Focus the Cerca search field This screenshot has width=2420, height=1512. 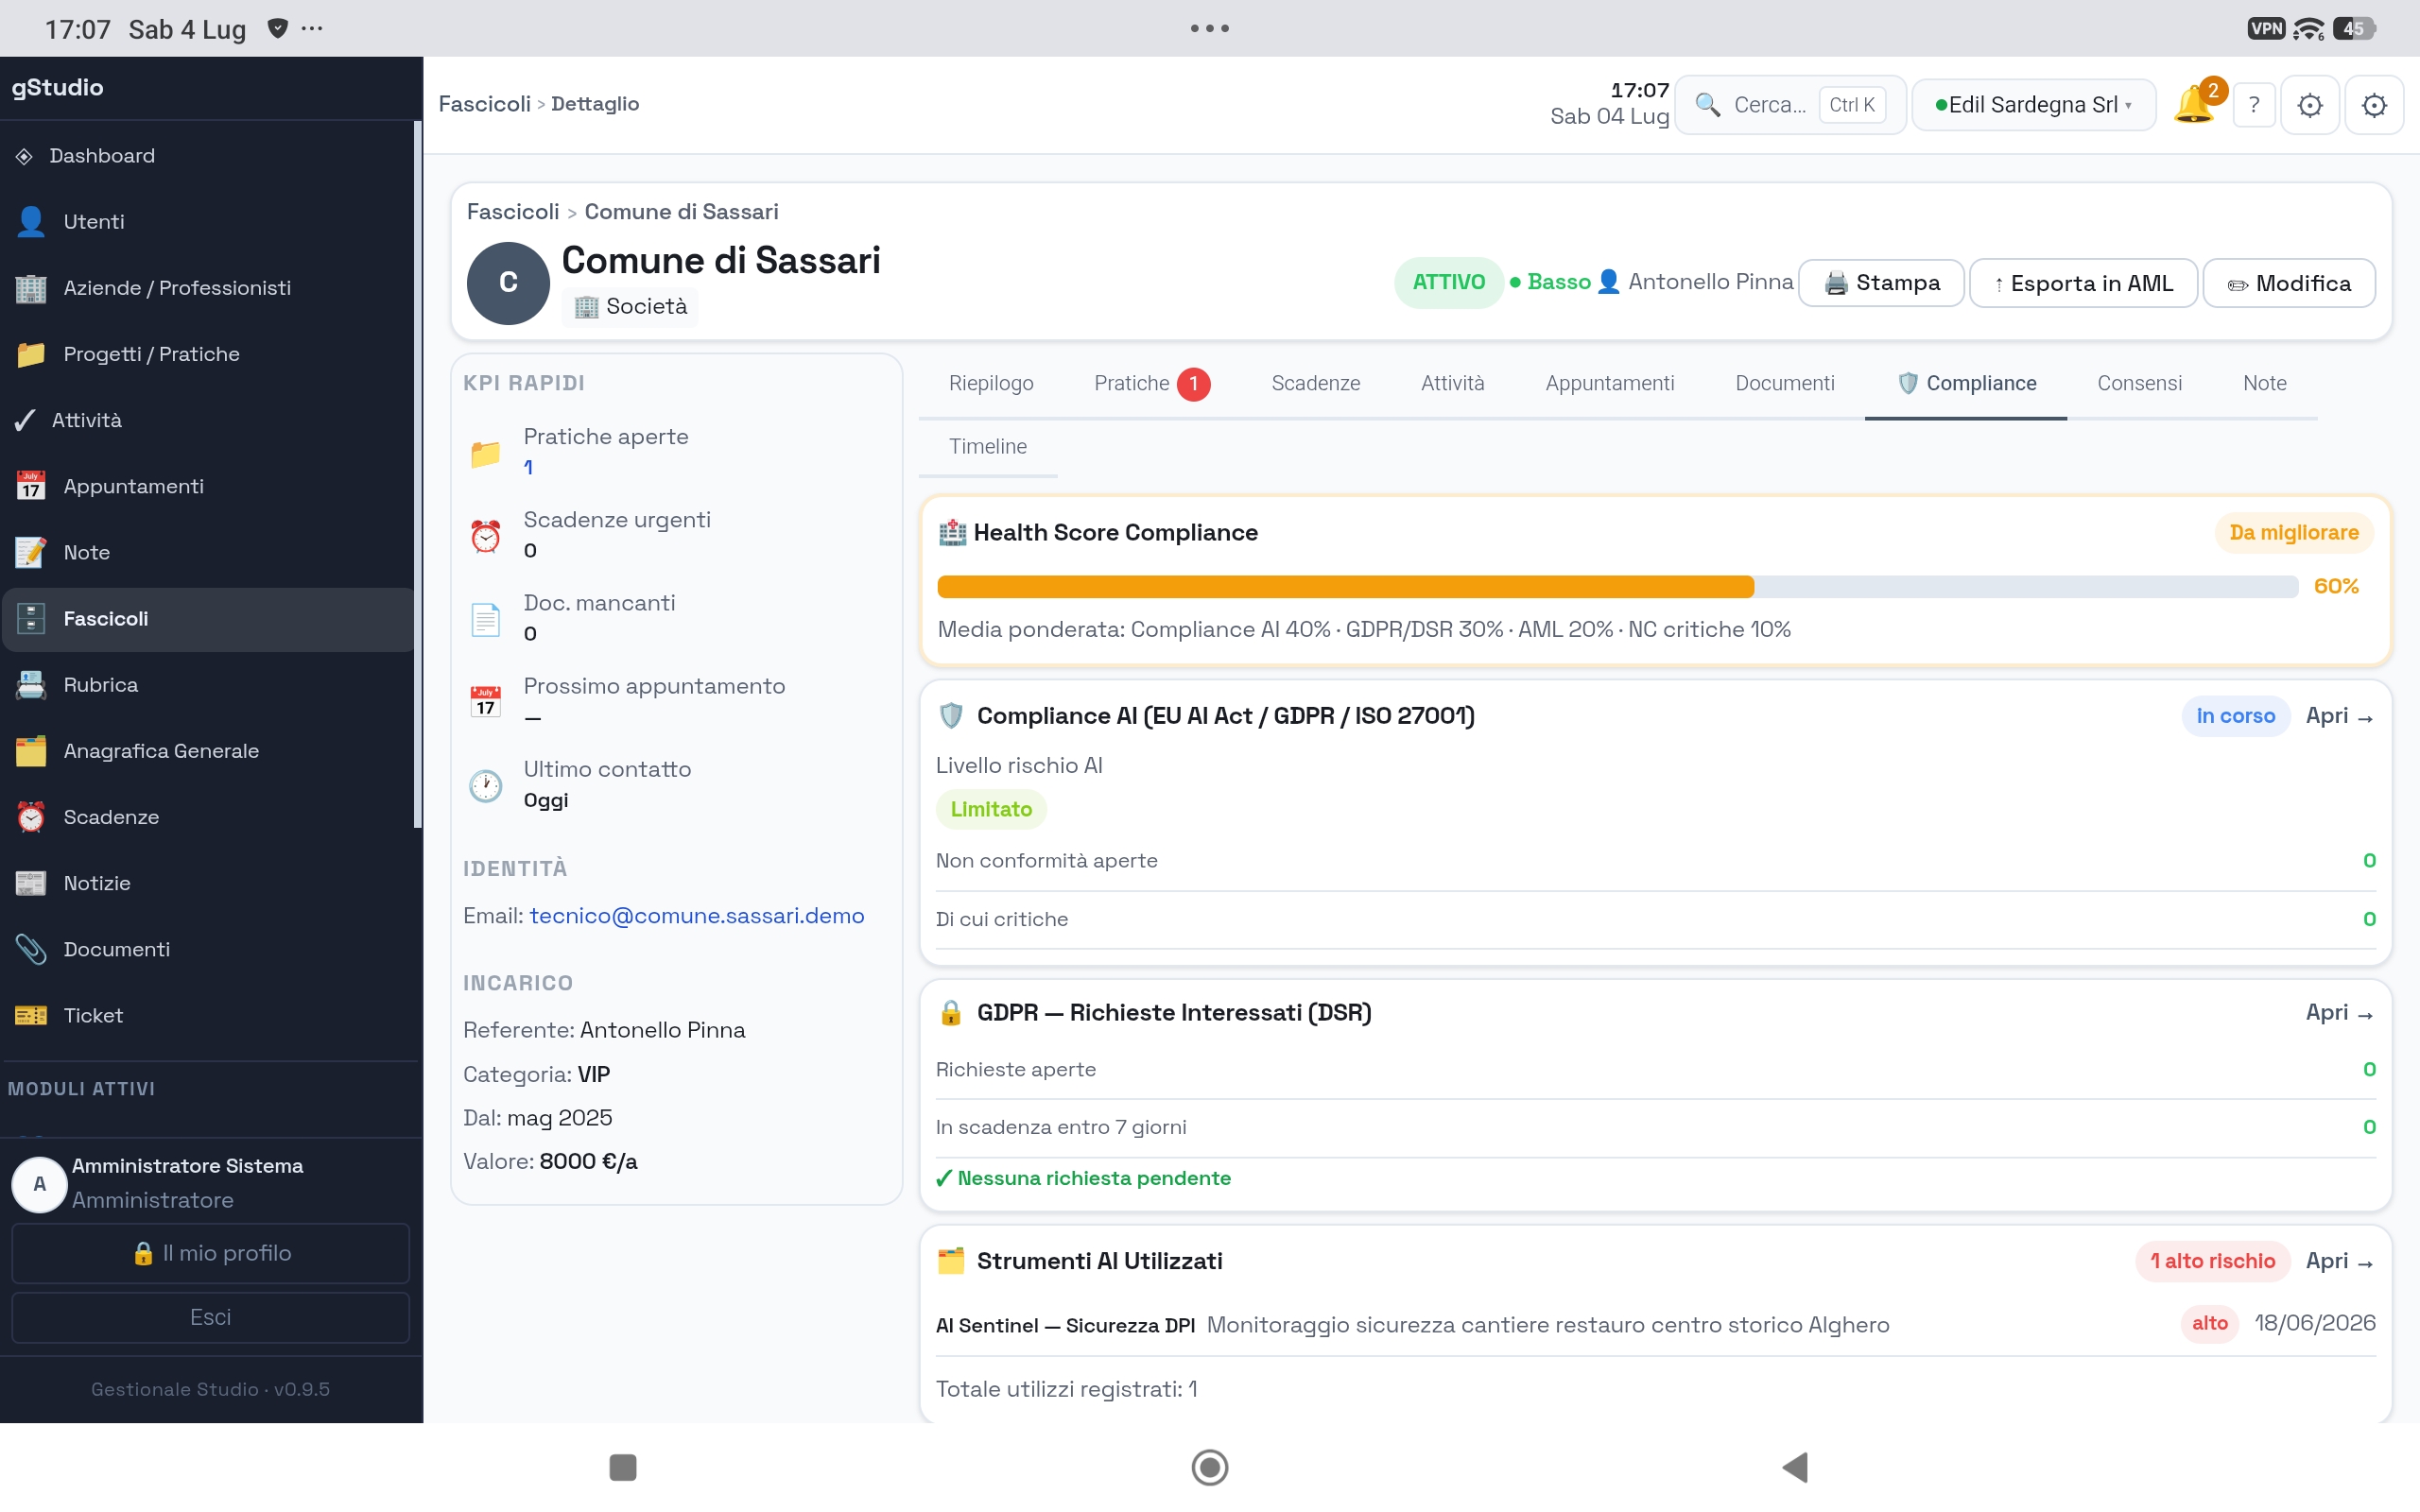click(x=1791, y=105)
